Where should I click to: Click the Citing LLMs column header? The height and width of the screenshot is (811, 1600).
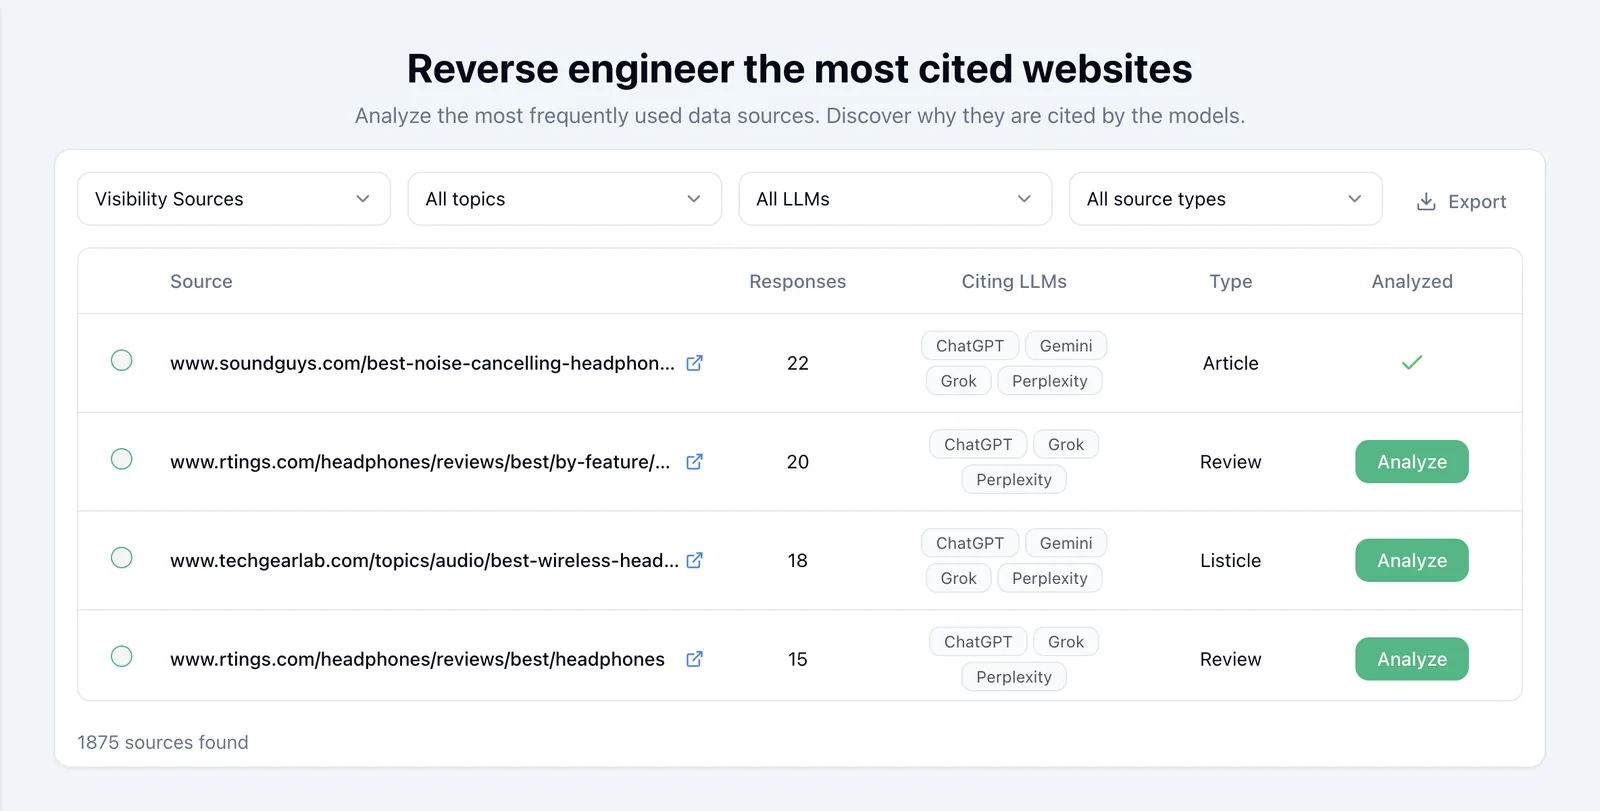1014,282
